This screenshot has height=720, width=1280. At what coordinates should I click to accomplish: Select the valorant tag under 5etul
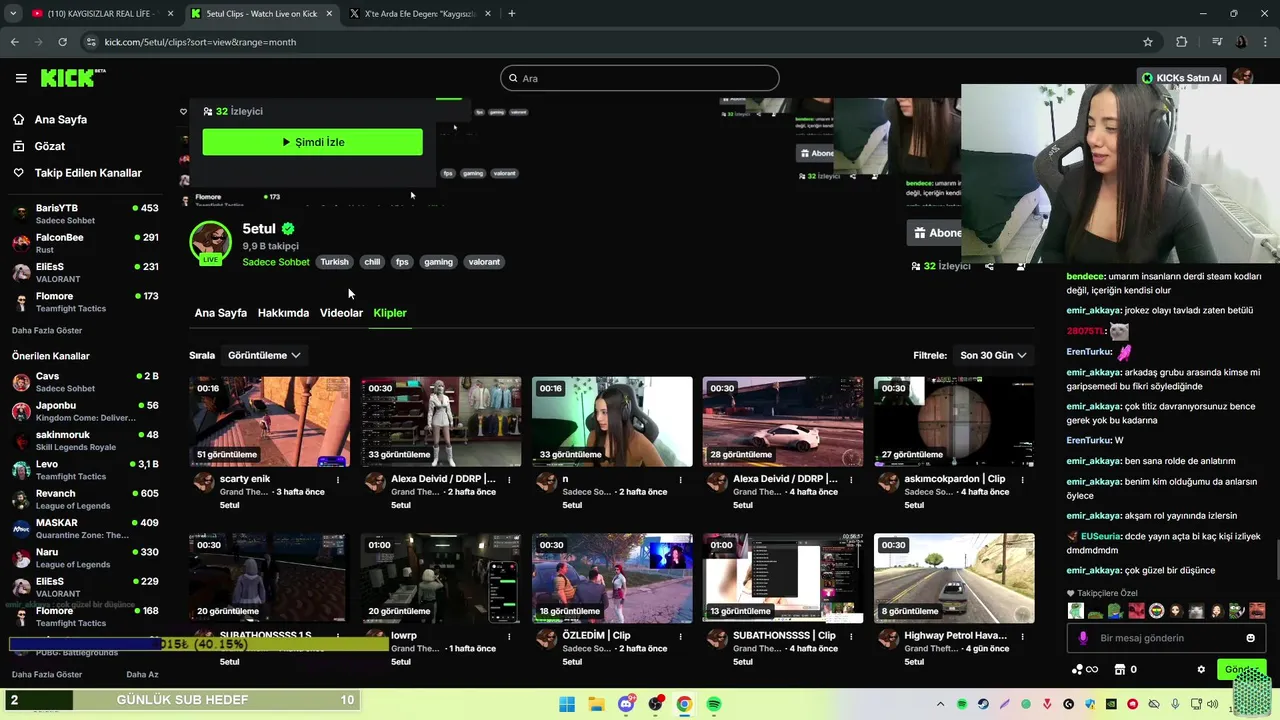(x=484, y=262)
